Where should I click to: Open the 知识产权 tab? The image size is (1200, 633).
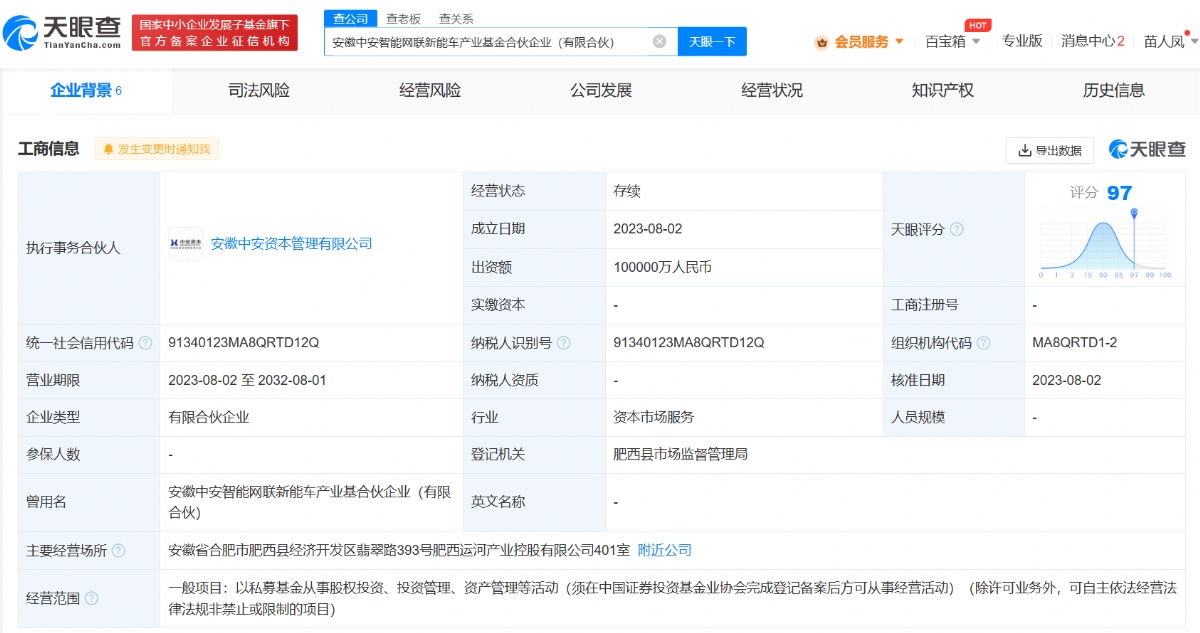pos(942,91)
